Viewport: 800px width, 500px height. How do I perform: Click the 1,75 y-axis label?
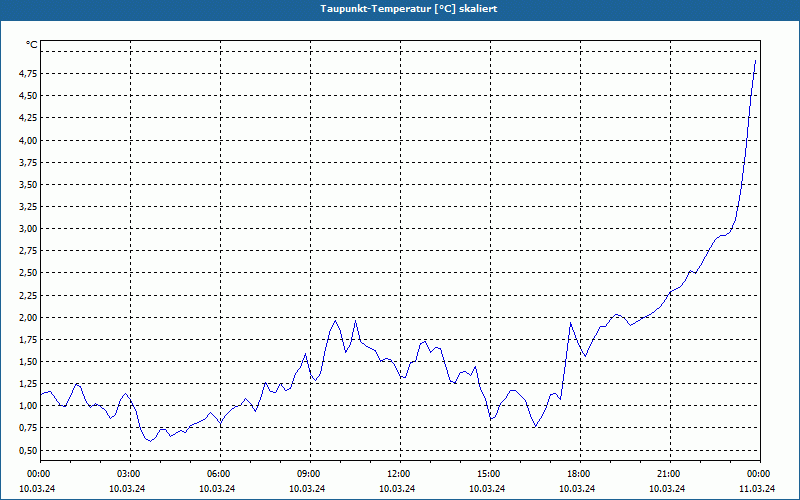pyautogui.click(x=28, y=339)
